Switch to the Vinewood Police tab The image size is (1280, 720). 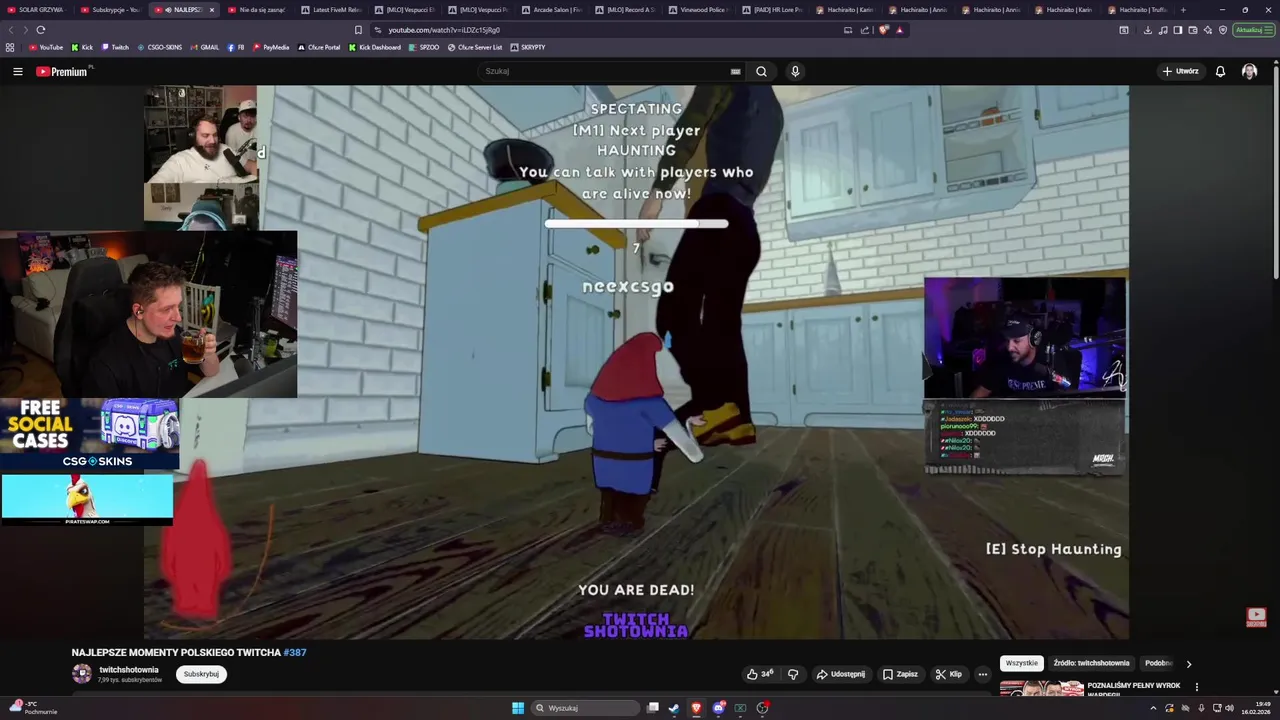tap(698, 10)
